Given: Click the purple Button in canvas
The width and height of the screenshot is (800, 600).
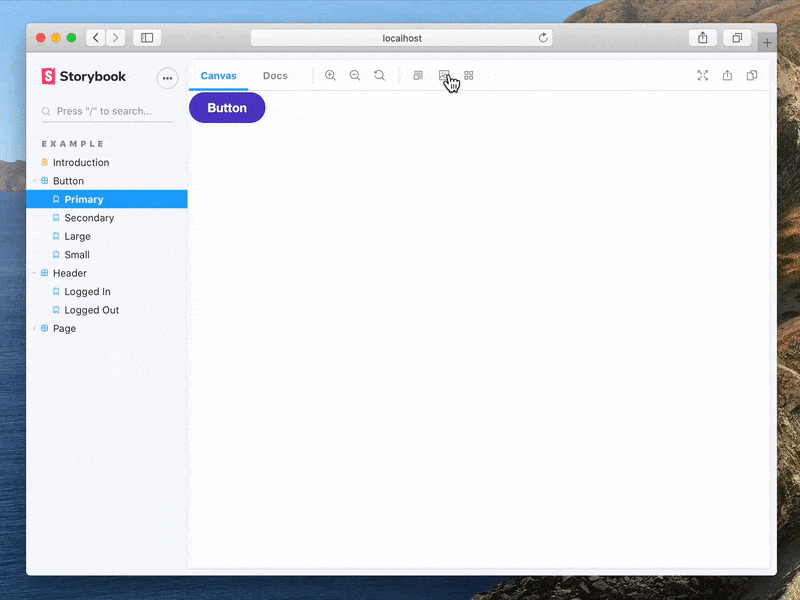Looking at the screenshot, I should [227, 108].
